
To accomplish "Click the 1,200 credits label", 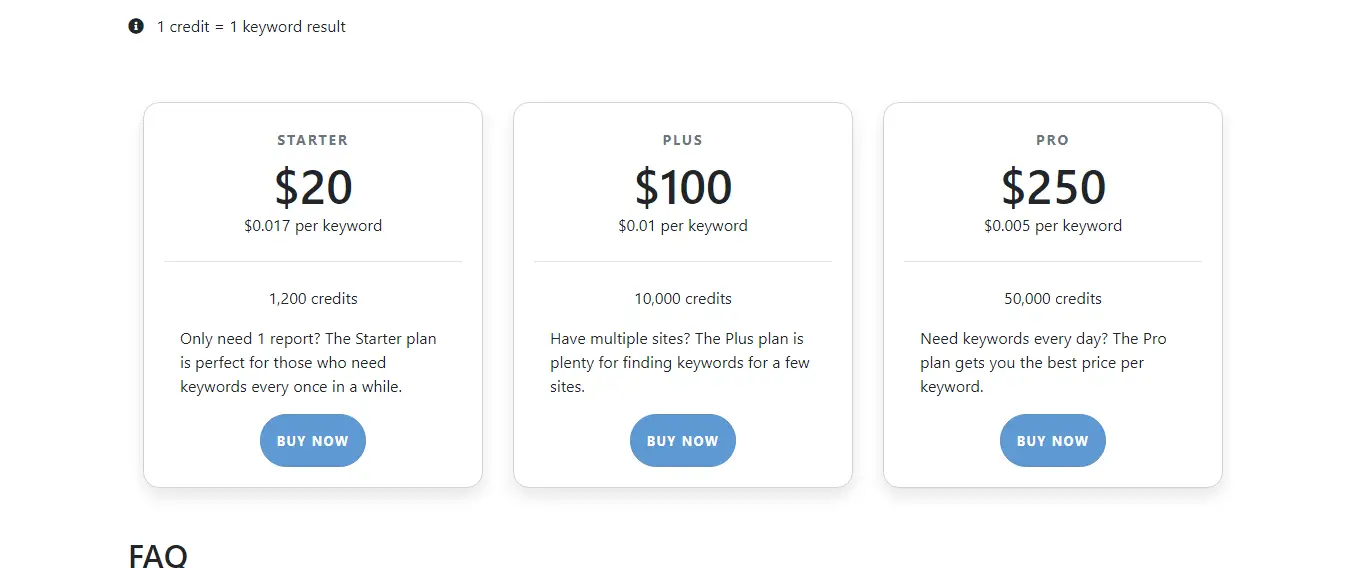I will point(313,299).
